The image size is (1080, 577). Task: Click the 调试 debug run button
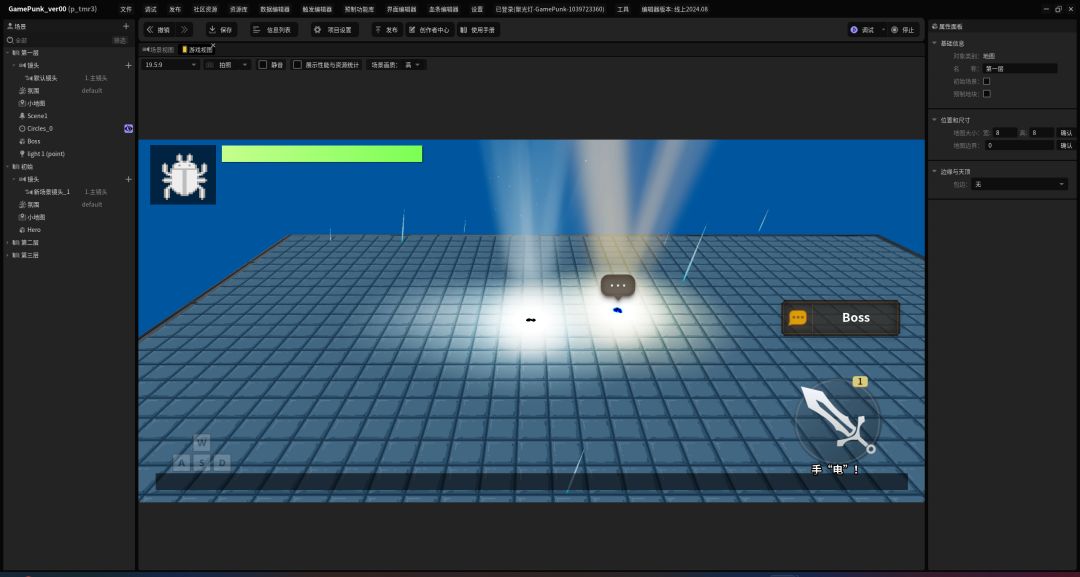[x=862, y=30]
